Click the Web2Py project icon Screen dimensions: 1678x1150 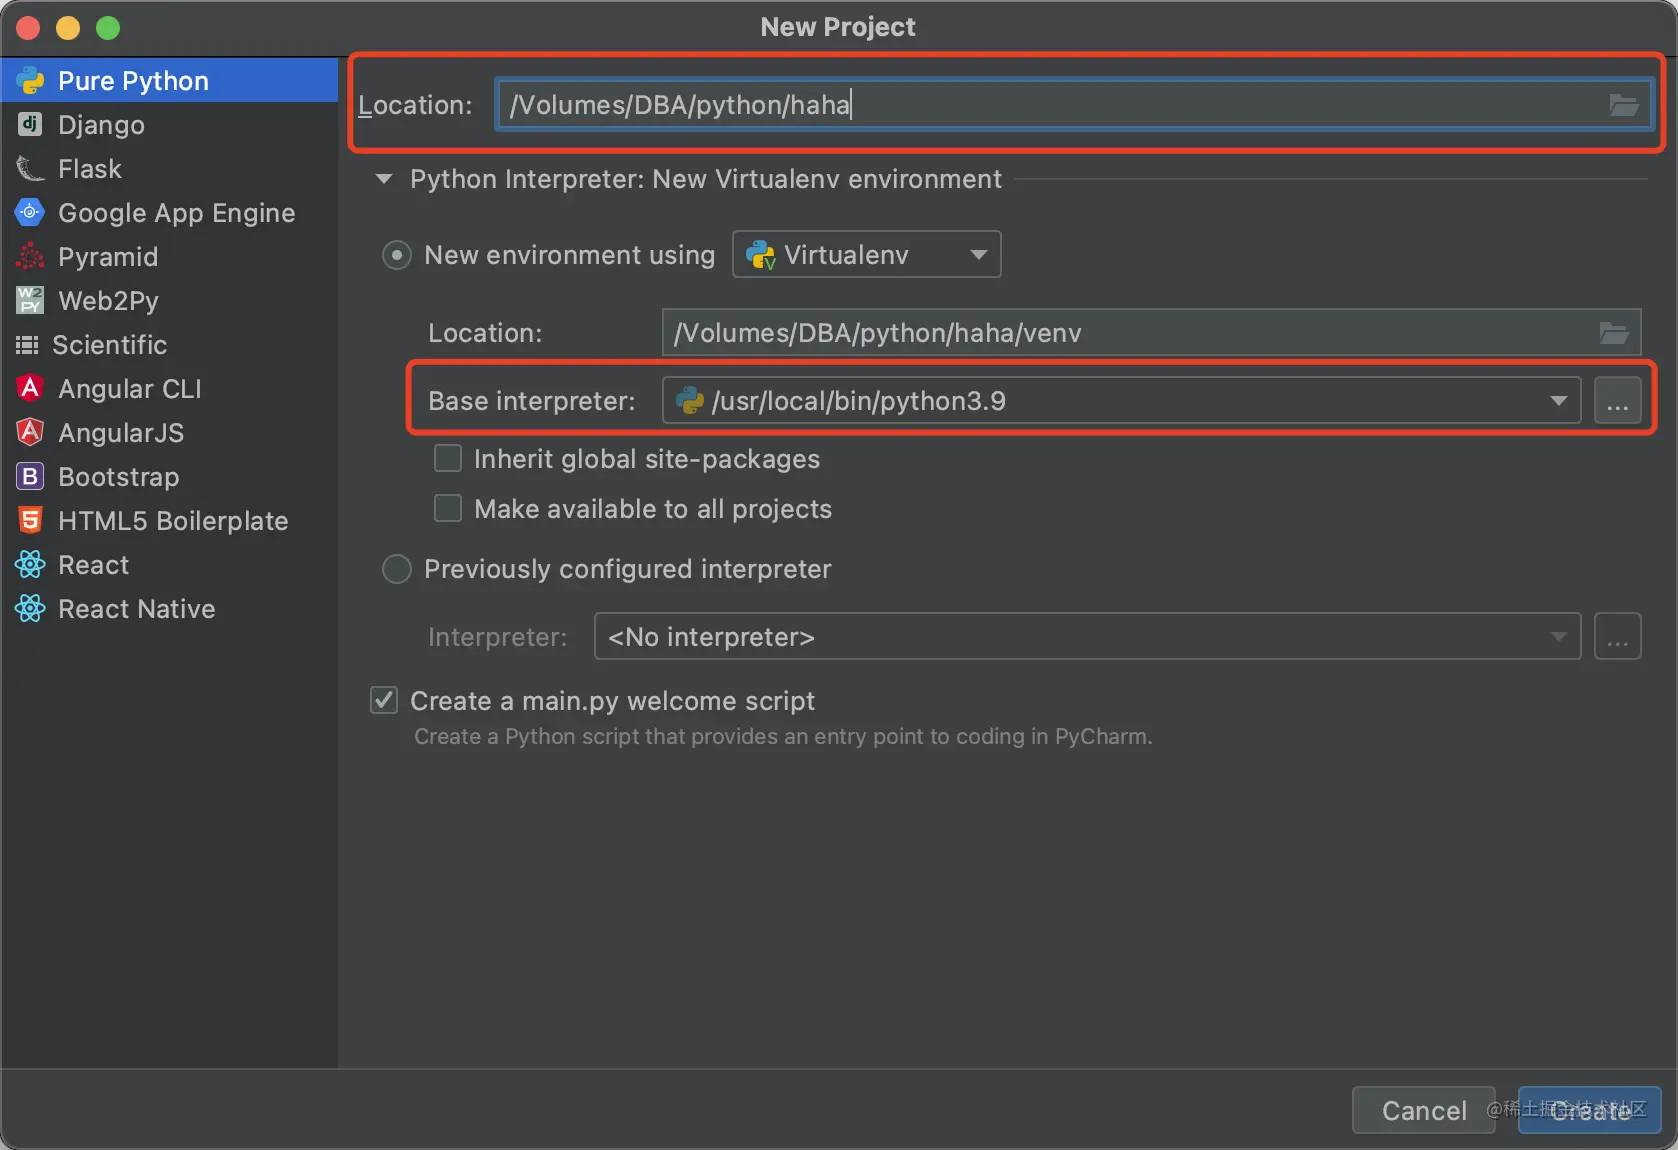tap(30, 300)
